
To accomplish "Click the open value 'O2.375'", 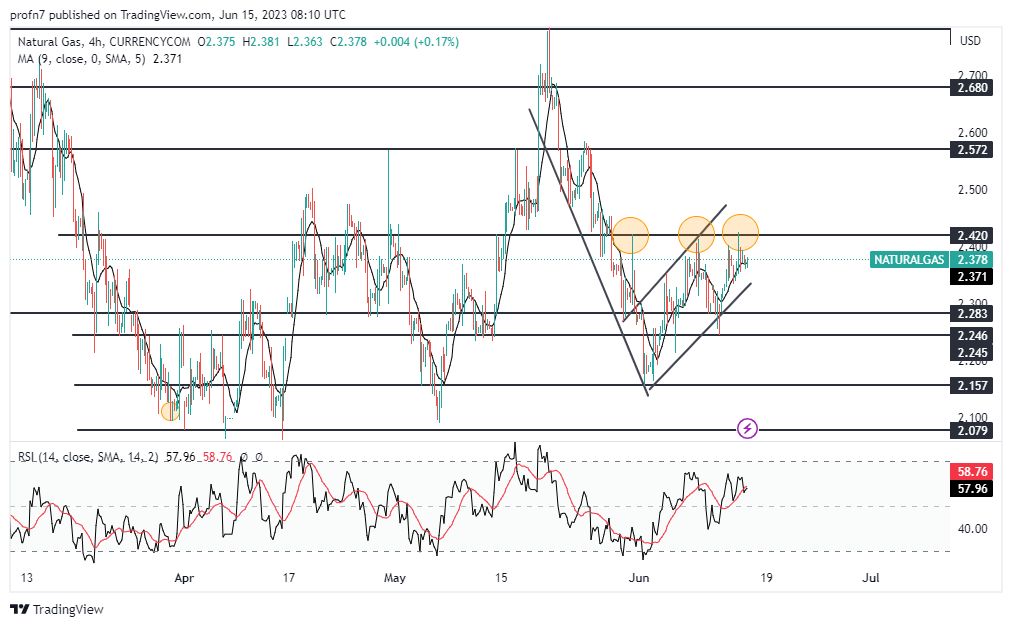I will pyautogui.click(x=216, y=42).
